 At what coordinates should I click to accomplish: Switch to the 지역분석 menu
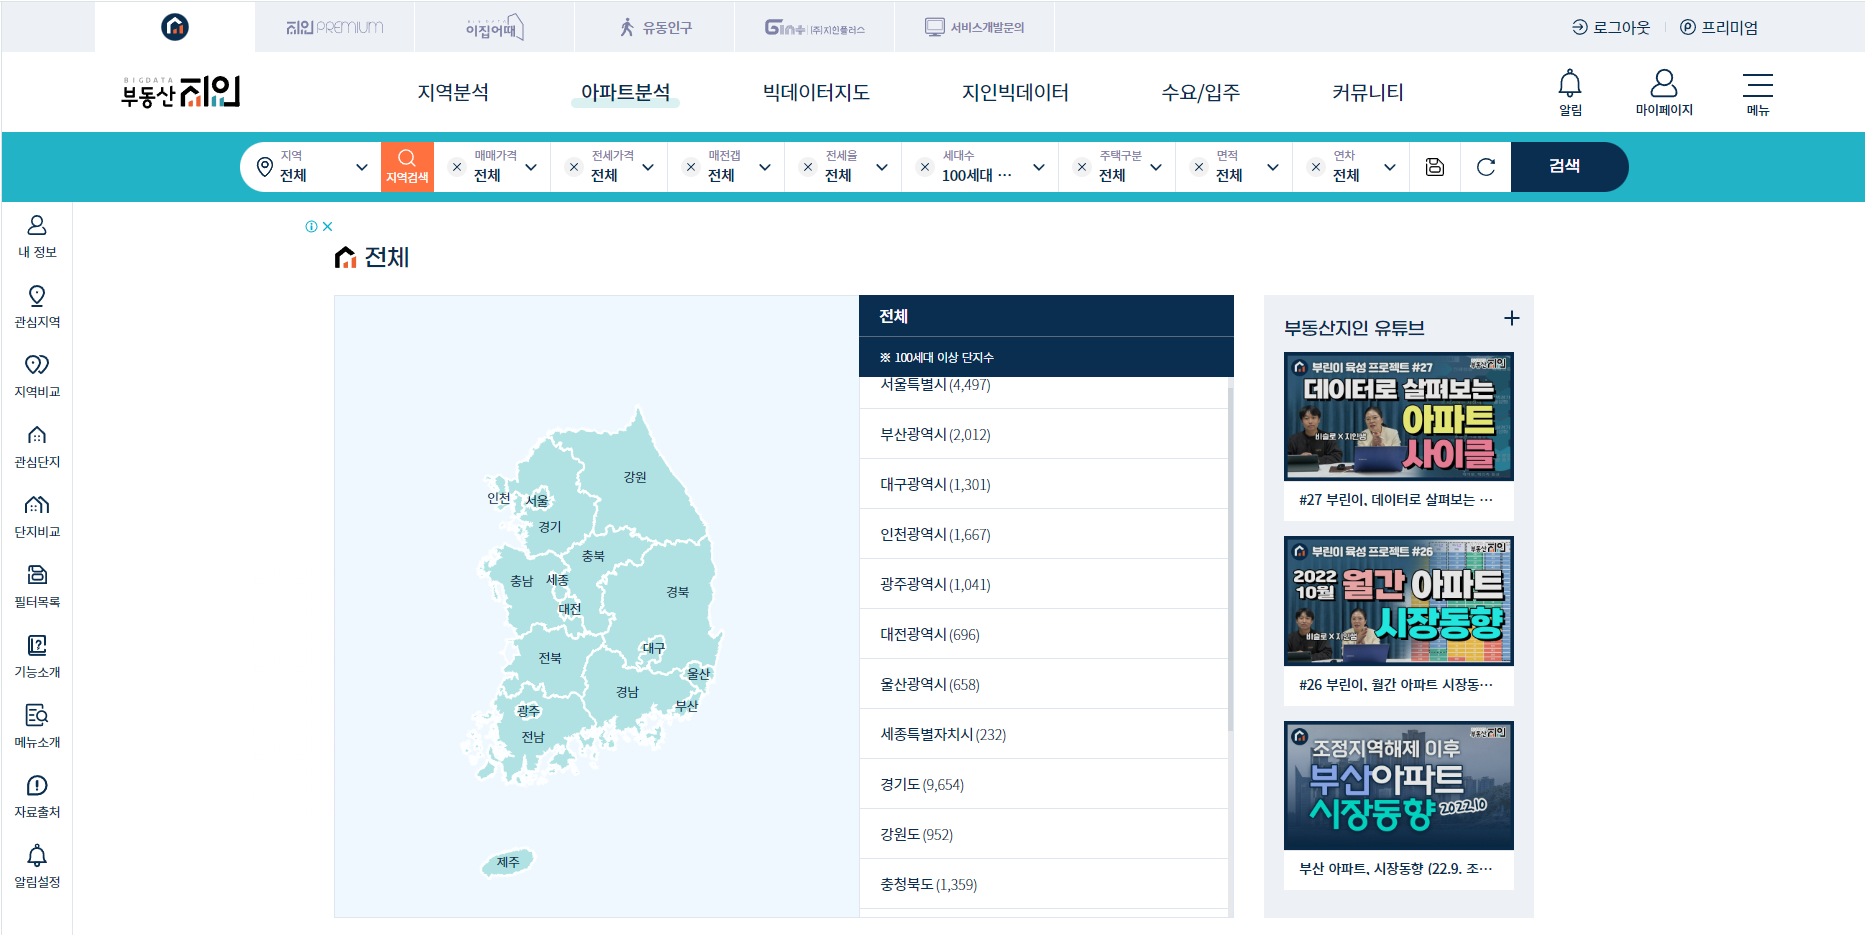(x=453, y=92)
